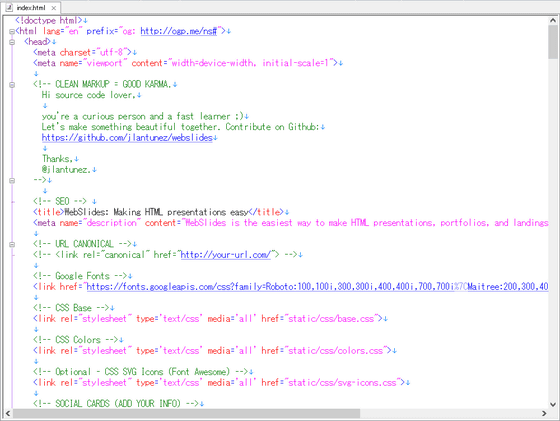
Task: Click 'Let's make something beautiful together' line
Action: click(x=180, y=127)
